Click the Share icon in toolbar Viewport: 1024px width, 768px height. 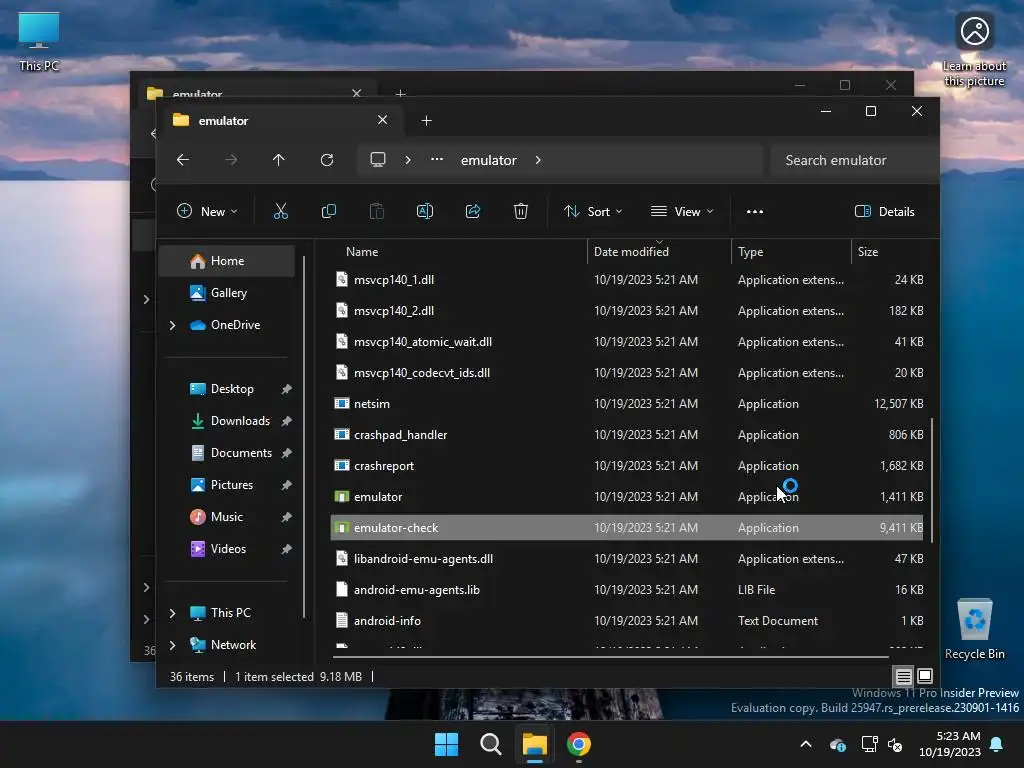(473, 212)
